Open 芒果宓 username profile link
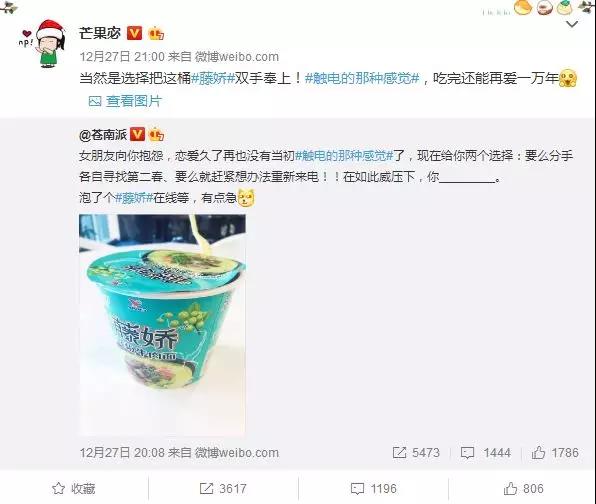Image resolution: width=596 pixels, height=504 pixels. [100, 33]
